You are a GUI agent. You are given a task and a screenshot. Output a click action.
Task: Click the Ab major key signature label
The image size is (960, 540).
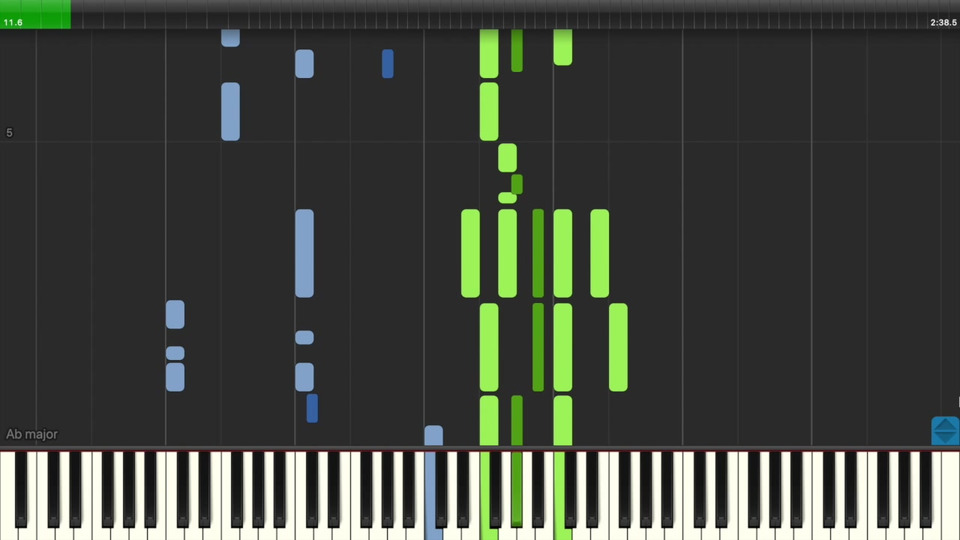tap(32, 434)
